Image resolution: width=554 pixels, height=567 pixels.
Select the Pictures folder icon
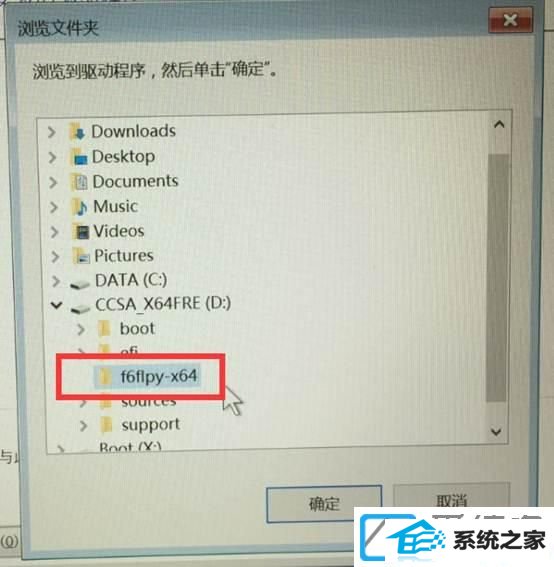coord(81,256)
